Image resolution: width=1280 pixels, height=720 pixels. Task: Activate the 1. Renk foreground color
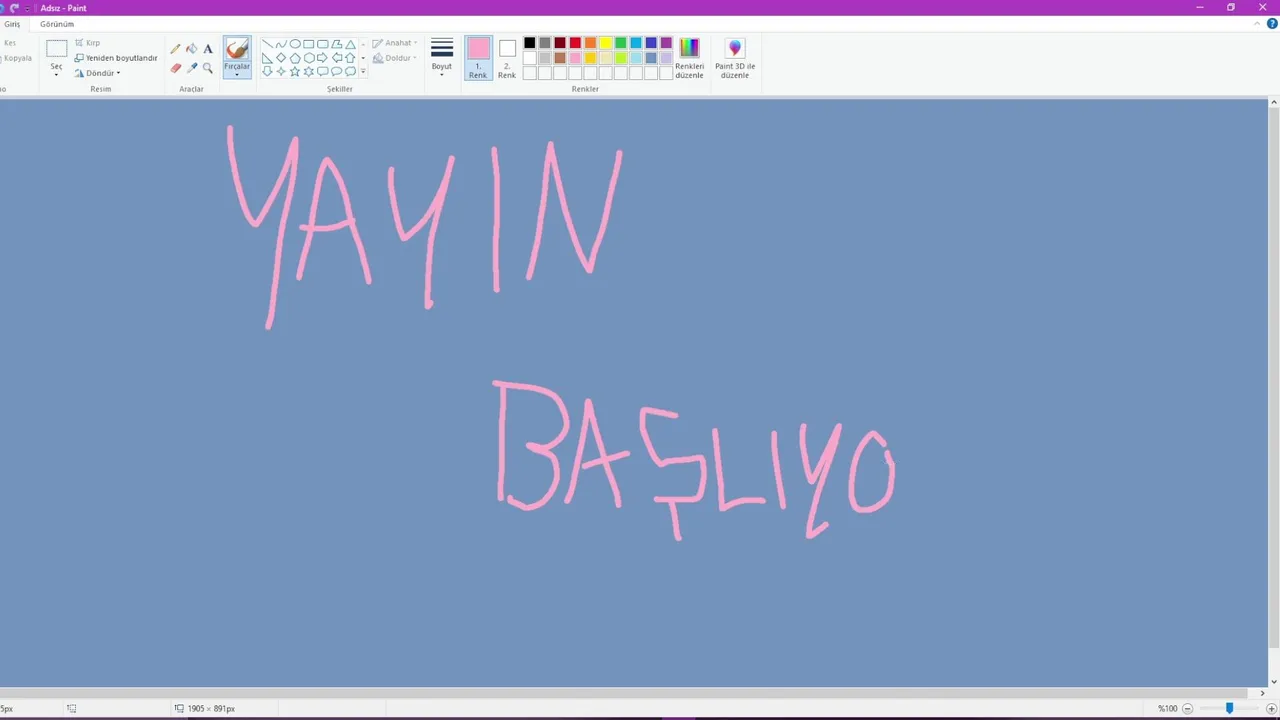[478, 59]
